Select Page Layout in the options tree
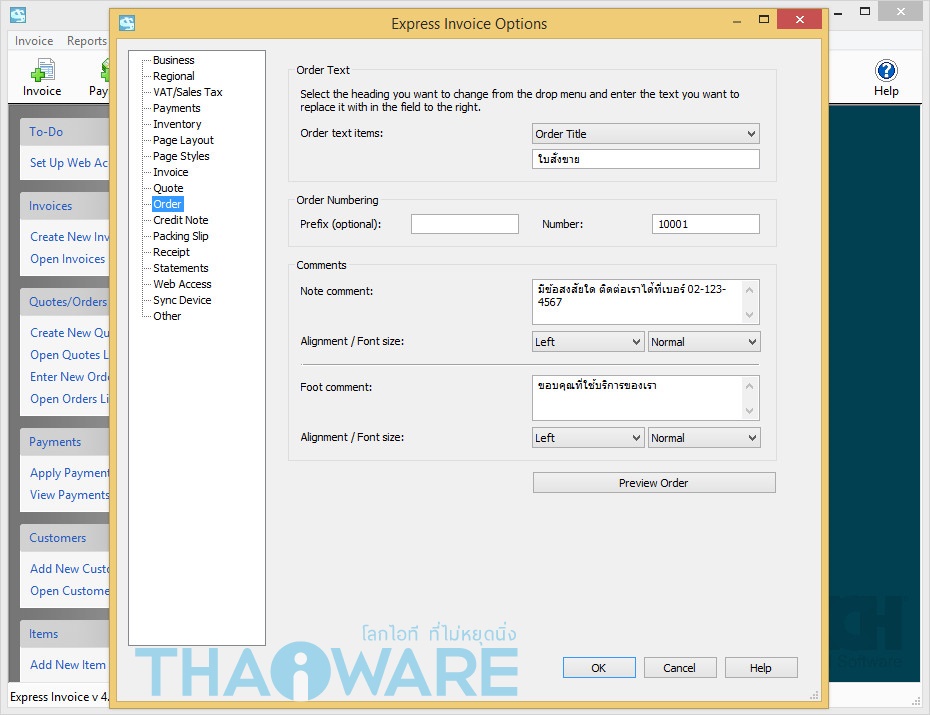Image resolution: width=930 pixels, height=715 pixels. (x=183, y=140)
